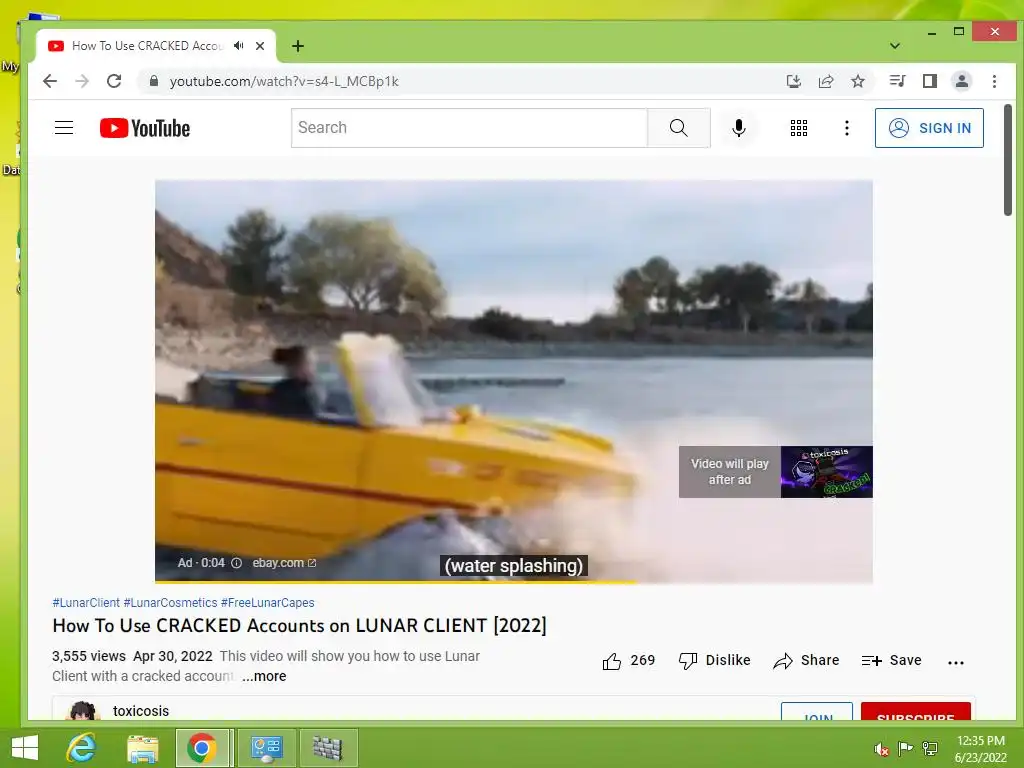Select the How To Use CRACKED tab

[x=148, y=46]
